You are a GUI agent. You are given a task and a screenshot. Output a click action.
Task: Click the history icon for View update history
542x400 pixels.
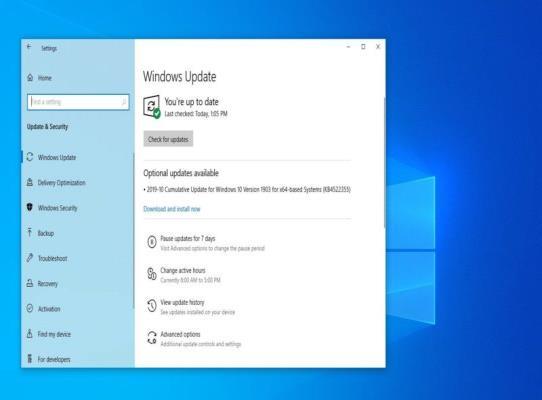click(152, 306)
